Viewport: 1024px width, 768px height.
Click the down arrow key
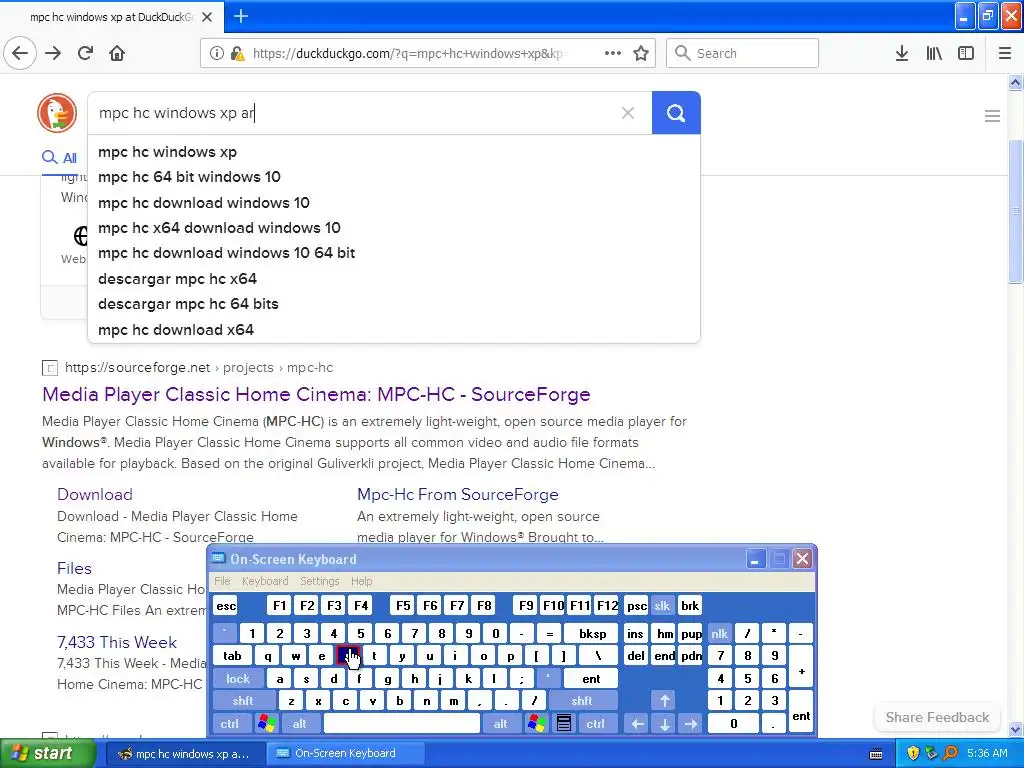(x=664, y=724)
